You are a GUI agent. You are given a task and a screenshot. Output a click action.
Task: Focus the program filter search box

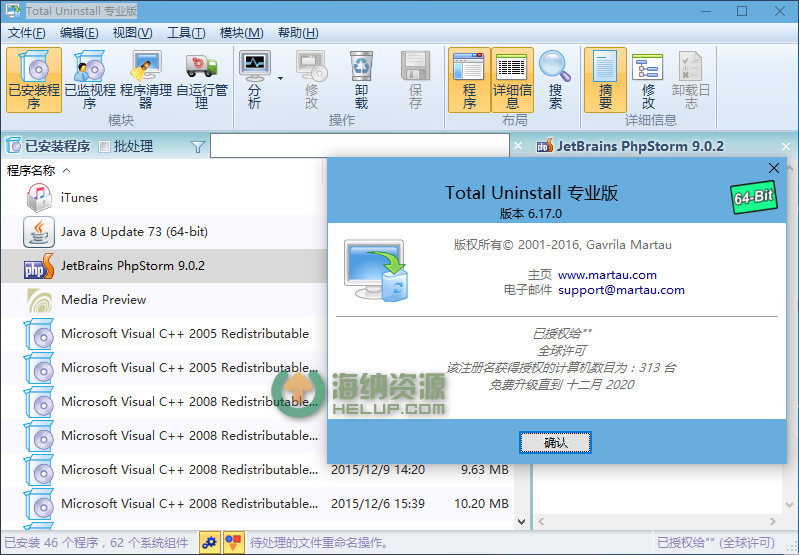pyautogui.click(x=360, y=146)
